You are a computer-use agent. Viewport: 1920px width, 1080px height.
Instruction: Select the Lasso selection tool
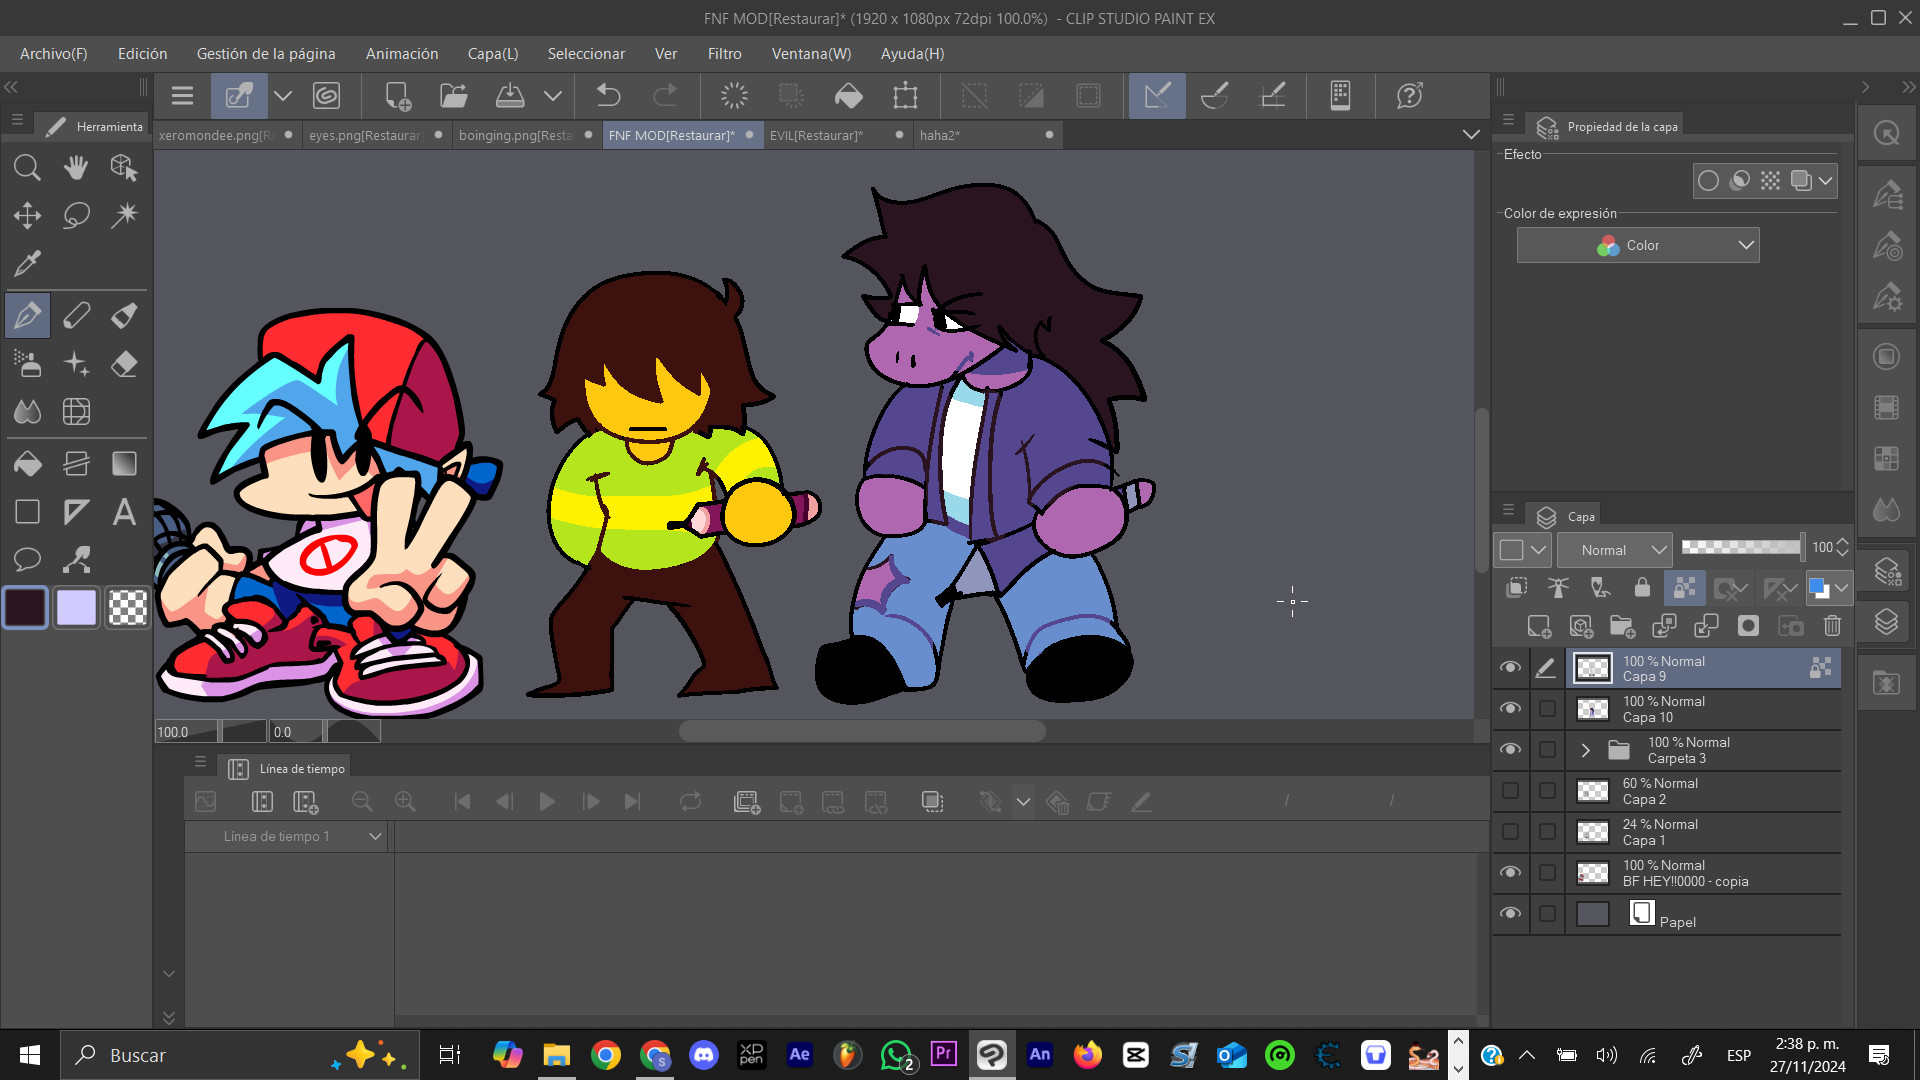[x=76, y=215]
